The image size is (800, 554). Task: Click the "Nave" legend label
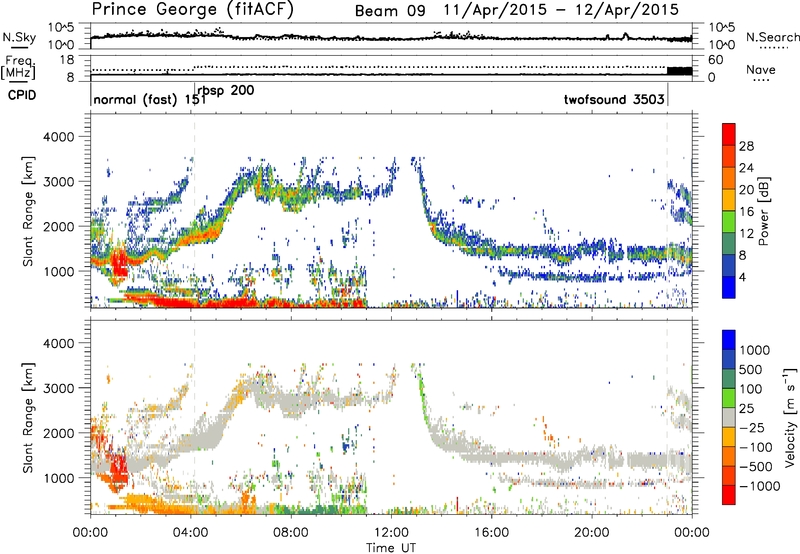coord(761,70)
